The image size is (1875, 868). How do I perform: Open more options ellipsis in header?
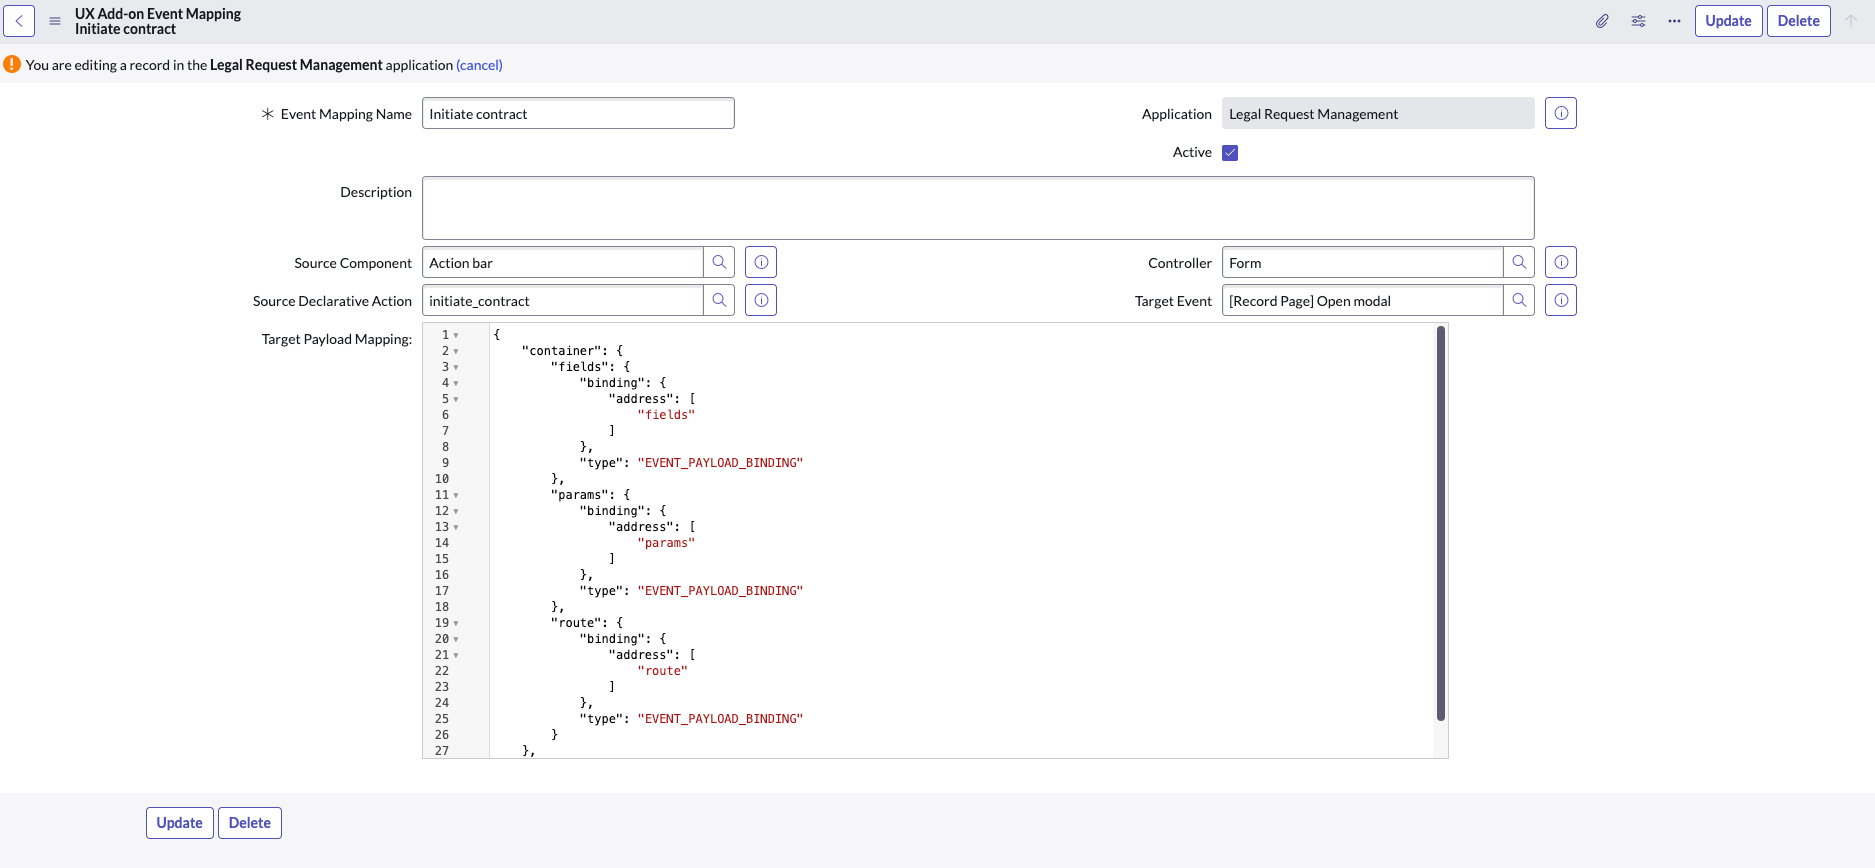[x=1674, y=21]
